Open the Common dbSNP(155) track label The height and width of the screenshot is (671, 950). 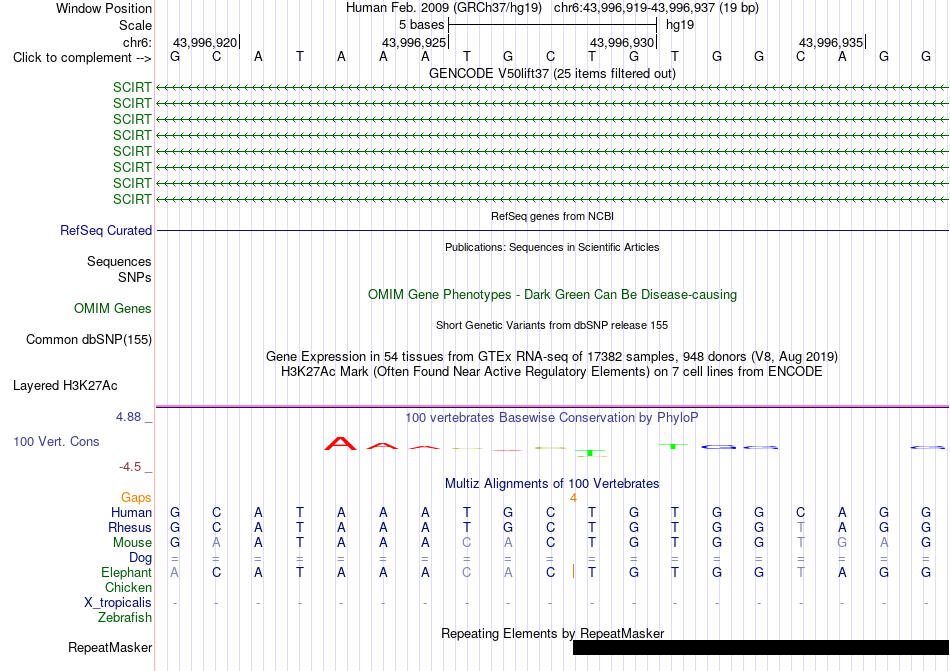point(88,339)
